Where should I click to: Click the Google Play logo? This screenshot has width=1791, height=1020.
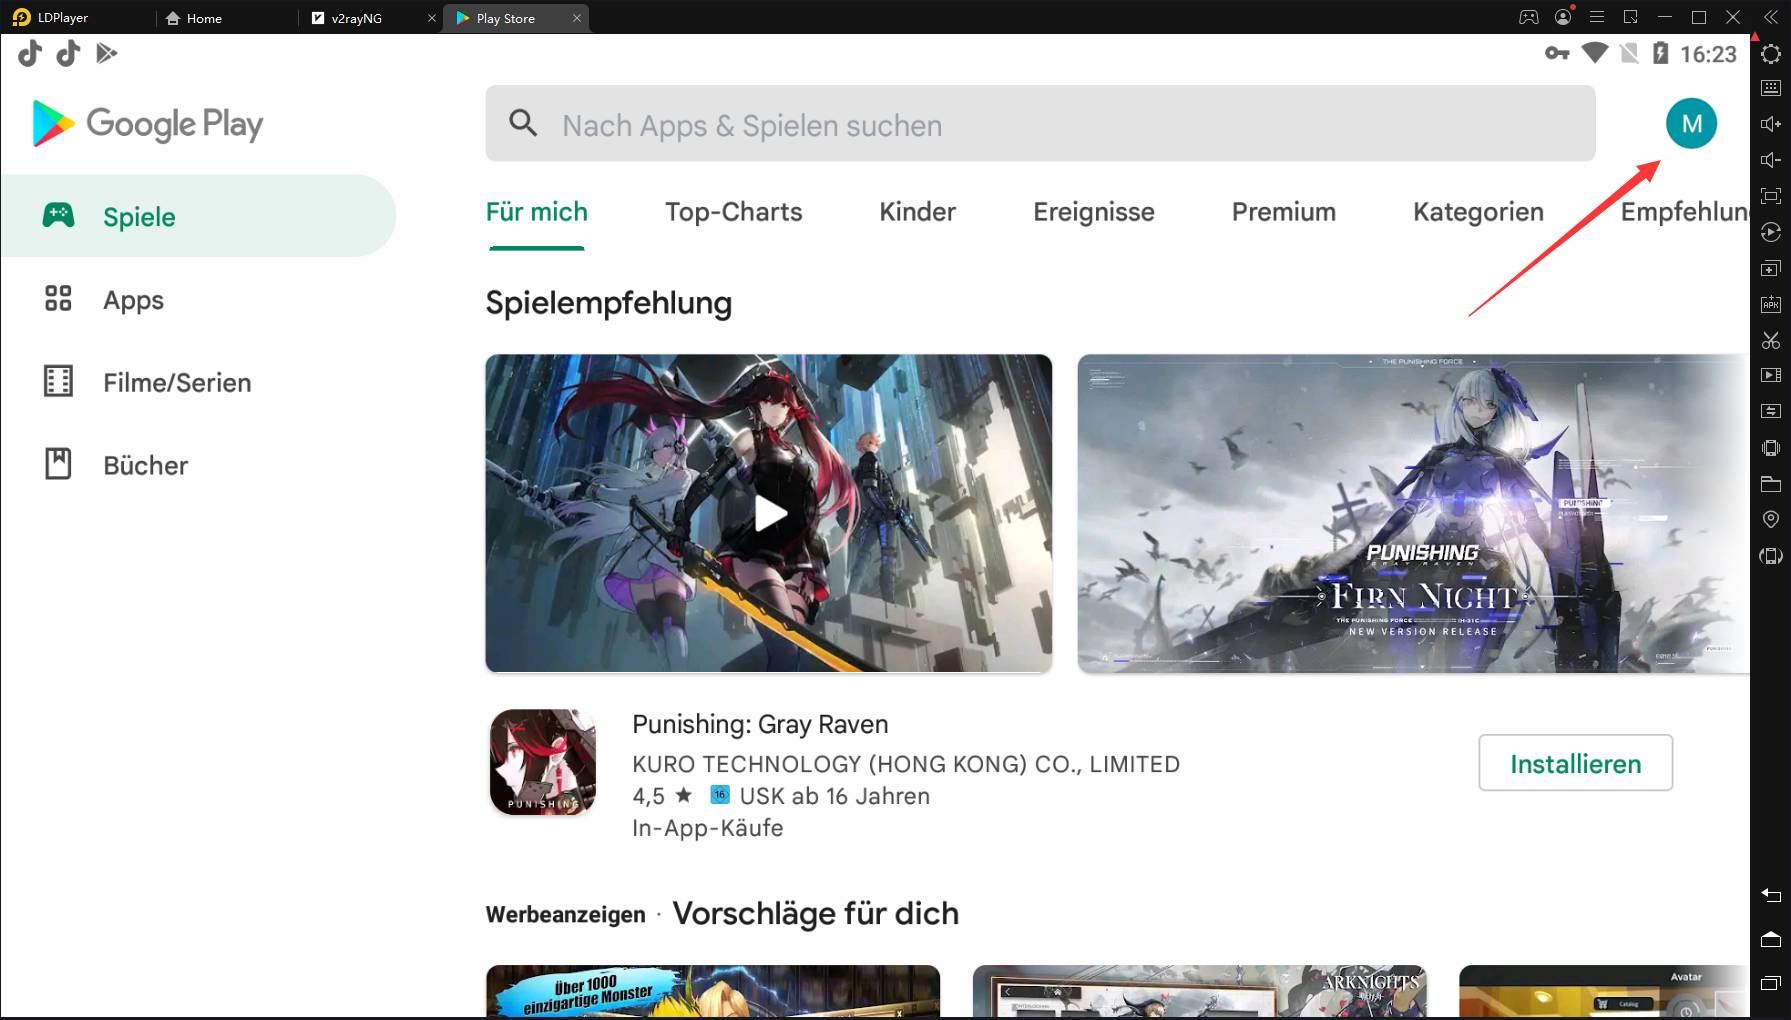(x=147, y=124)
